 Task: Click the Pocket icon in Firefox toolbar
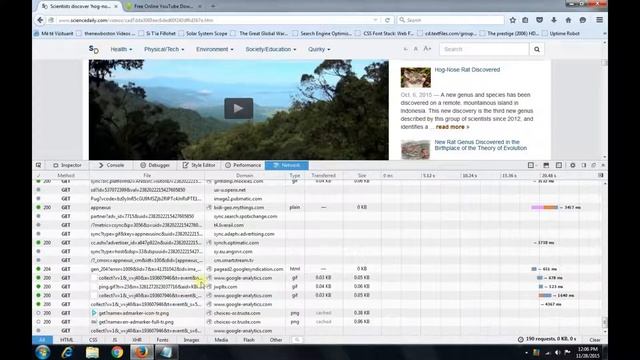tap(539, 20)
